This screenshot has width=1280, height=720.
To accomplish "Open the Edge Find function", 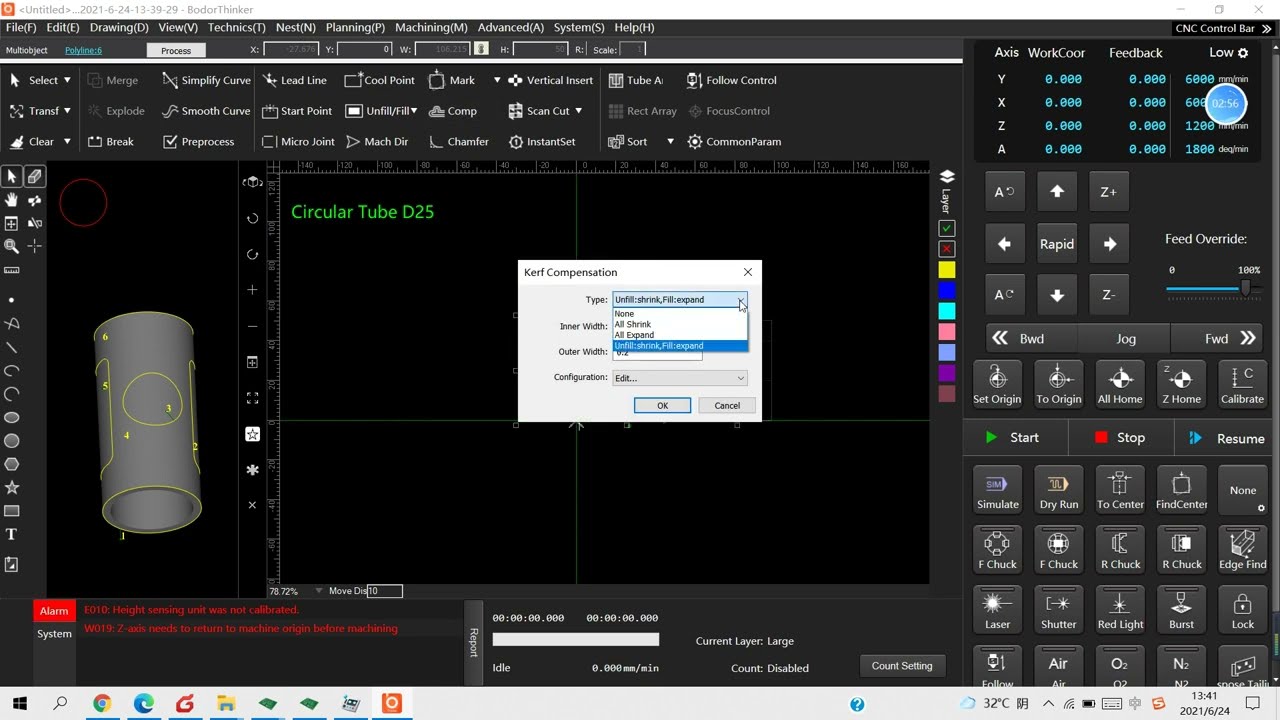I will tap(1242, 550).
